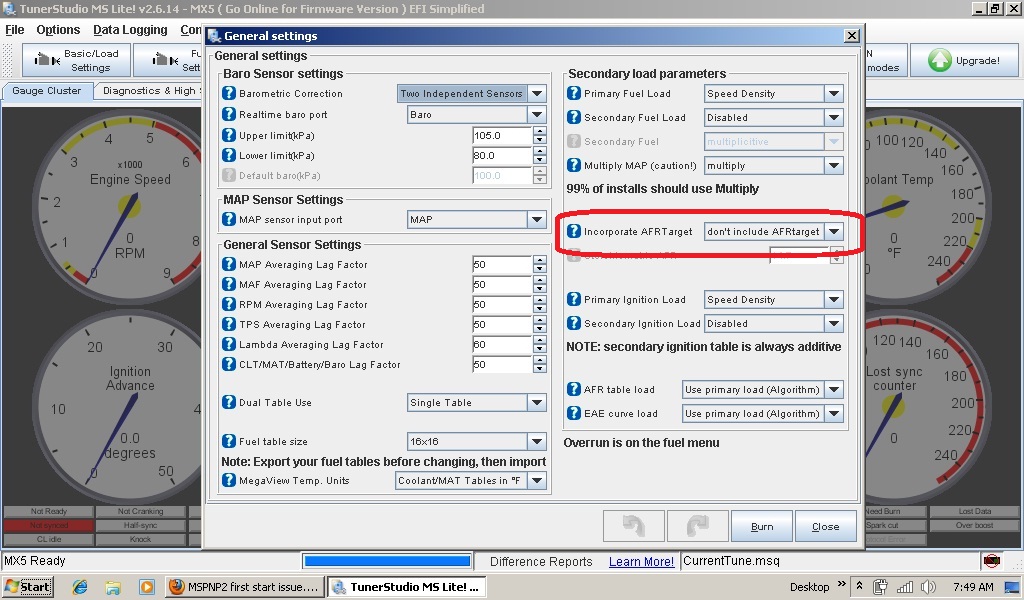Viewport: 1024px width, 600px height.
Task: Open help for CLT/MAT/Battery/Baro Lag Factor
Action: click(x=229, y=364)
